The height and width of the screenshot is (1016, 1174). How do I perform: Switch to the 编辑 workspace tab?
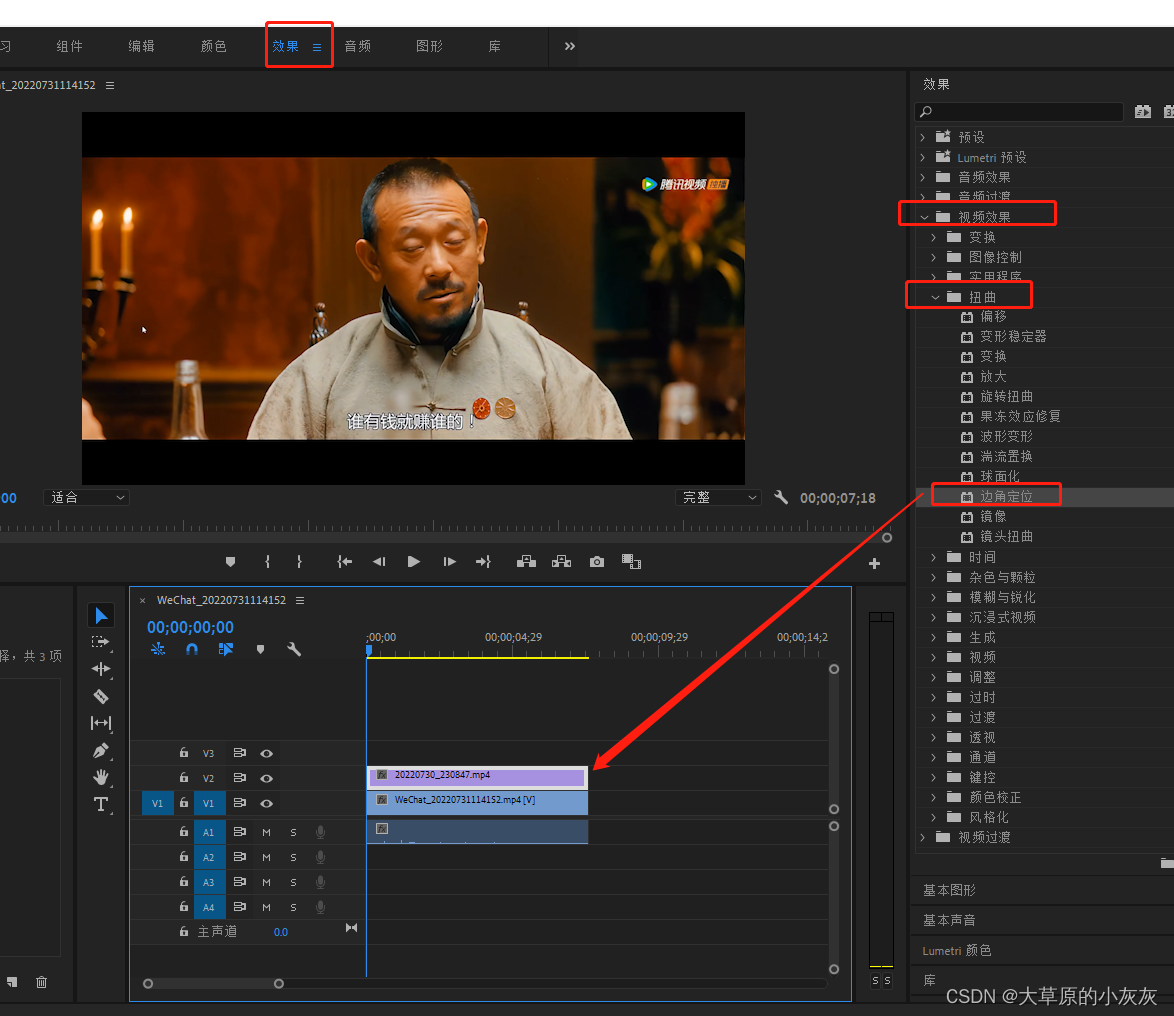[142, 46]
